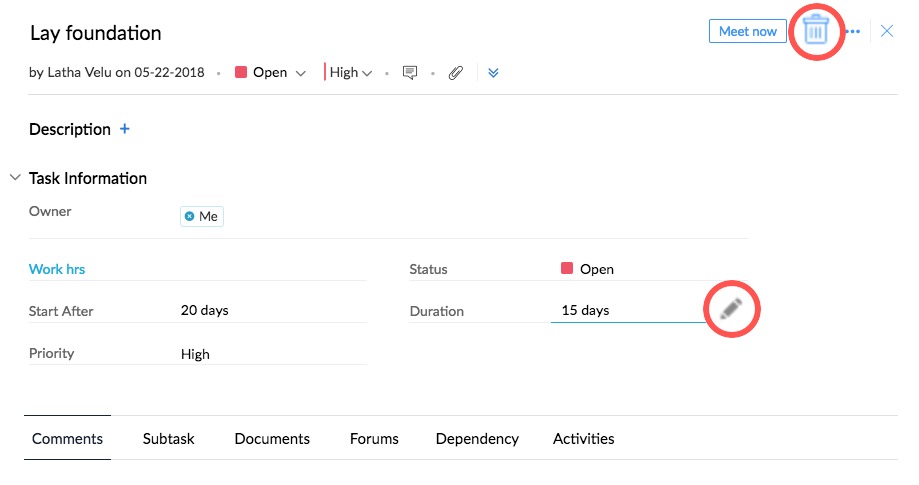Click the 20 days Start After value
Viewport: 919px width, 485px height.
[x=205, y=310]
